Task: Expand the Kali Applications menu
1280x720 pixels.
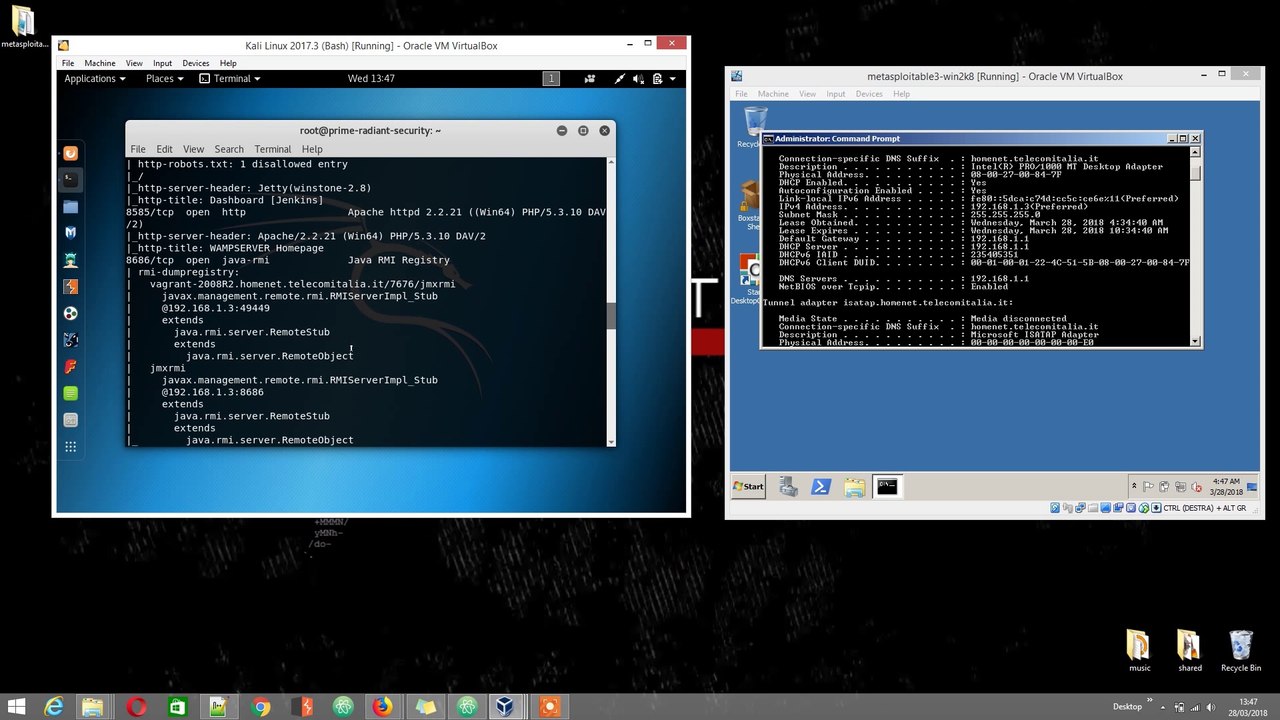Action: pos(95,79)
